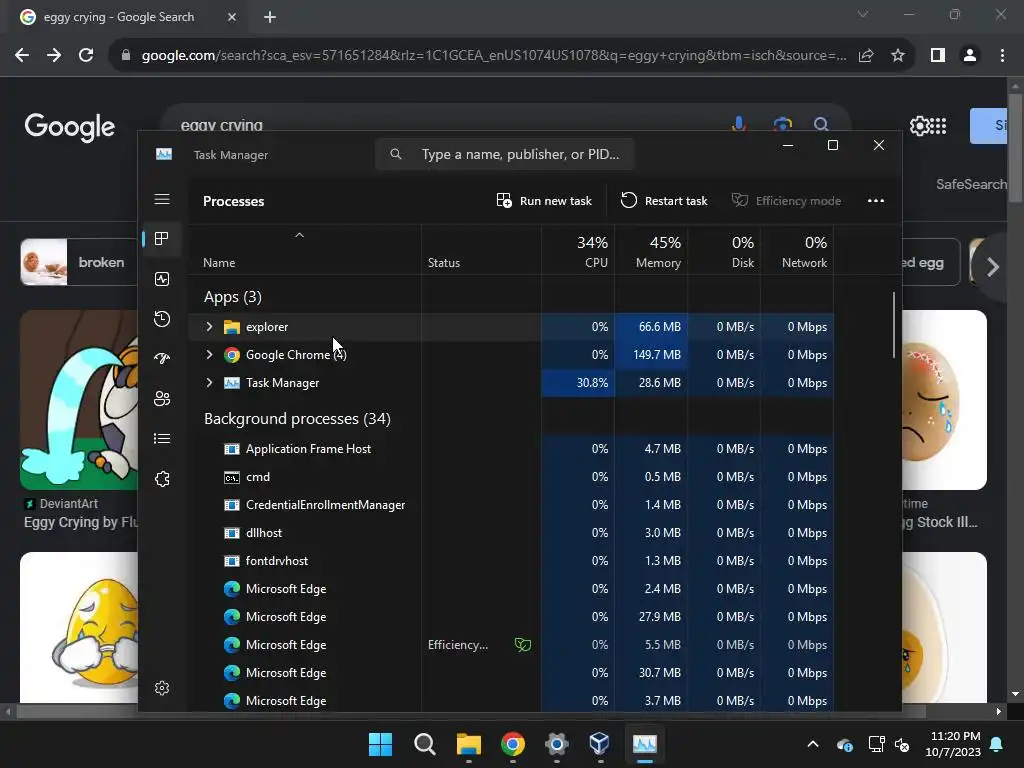Image resolution: width=1024 pixels, height=768 pixels.
Task: Select the fontdrvhost process
Action: coord(511,561)
